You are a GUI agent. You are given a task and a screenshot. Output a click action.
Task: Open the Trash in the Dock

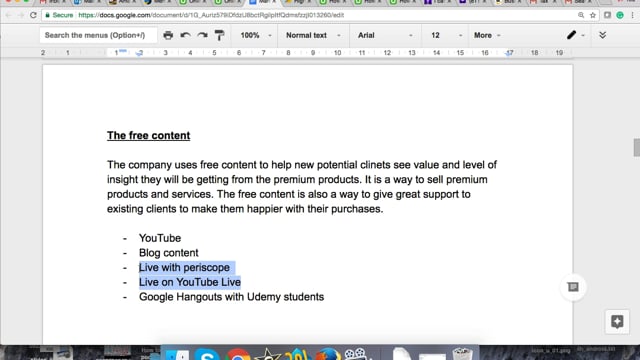(x=462, y=353)
